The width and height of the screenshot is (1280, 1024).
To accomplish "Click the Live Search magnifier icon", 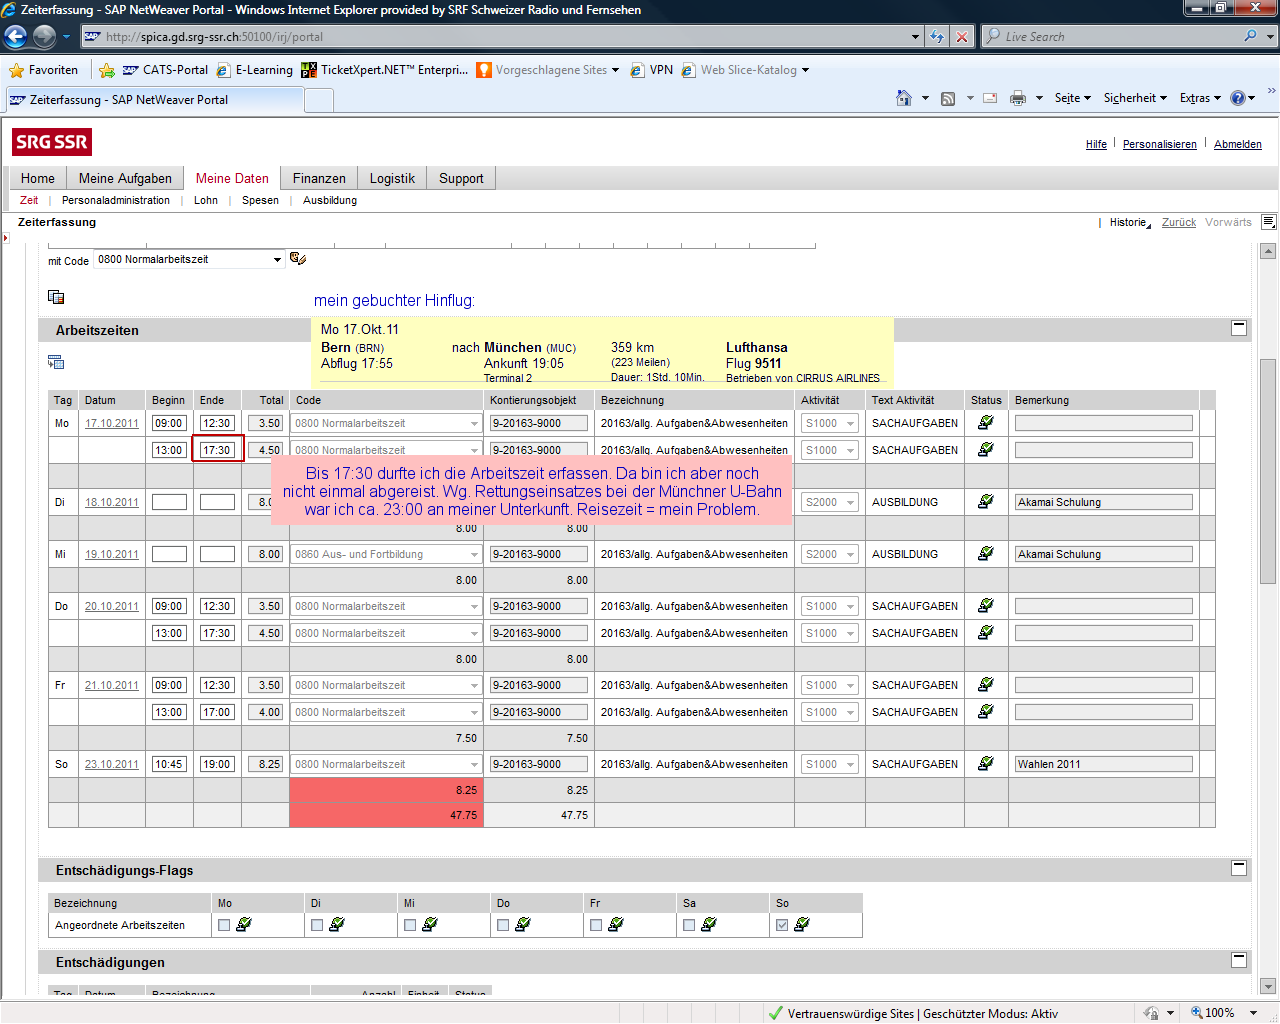I will (x=1251, y=36).
